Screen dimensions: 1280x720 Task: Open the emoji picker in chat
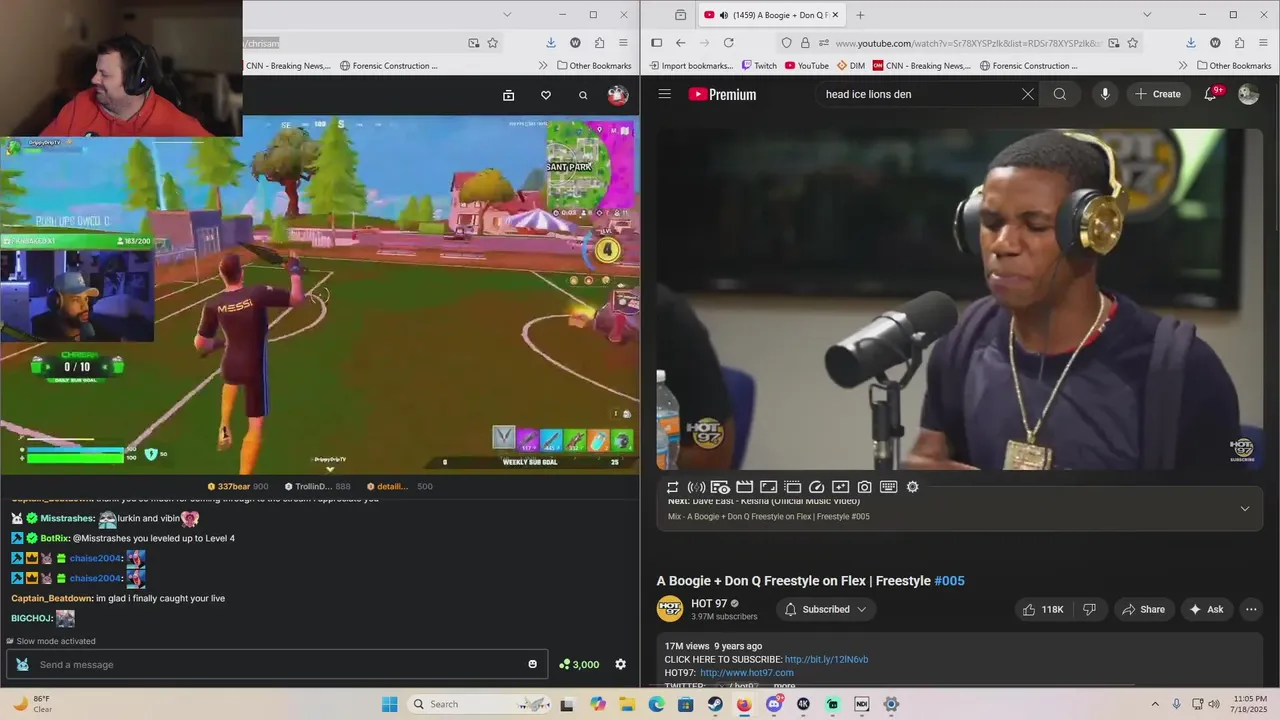coord(532,664)
